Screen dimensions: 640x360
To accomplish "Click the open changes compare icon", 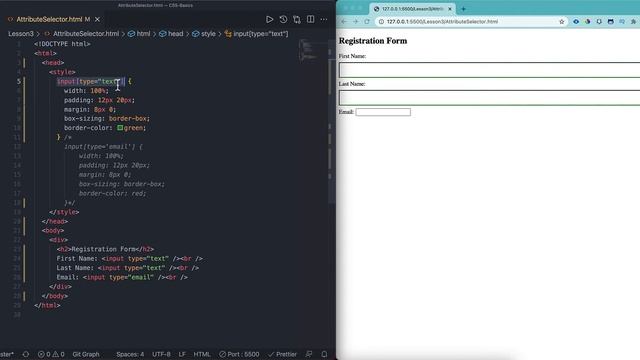I will (297, 19).
